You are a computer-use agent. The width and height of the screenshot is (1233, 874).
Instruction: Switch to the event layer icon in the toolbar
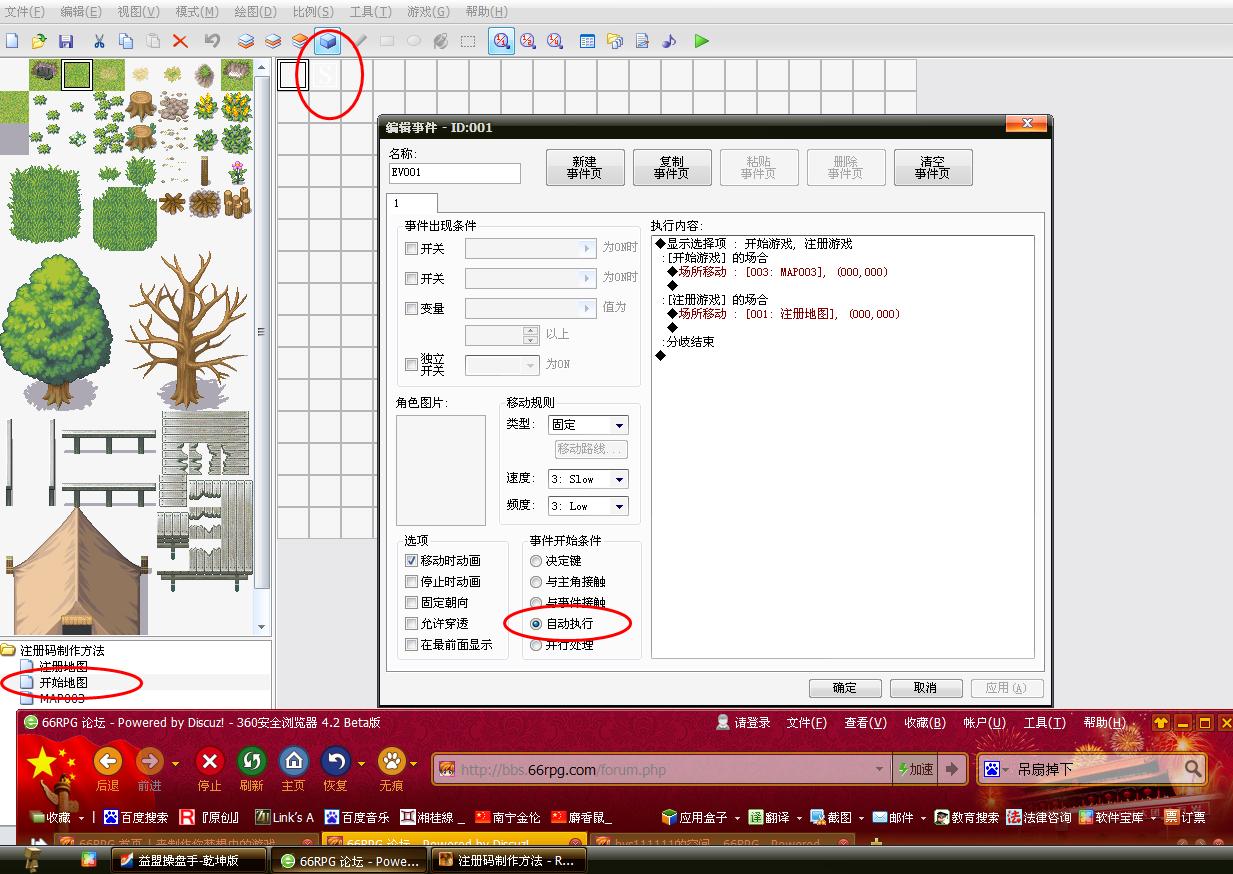[x=327, y=41]
